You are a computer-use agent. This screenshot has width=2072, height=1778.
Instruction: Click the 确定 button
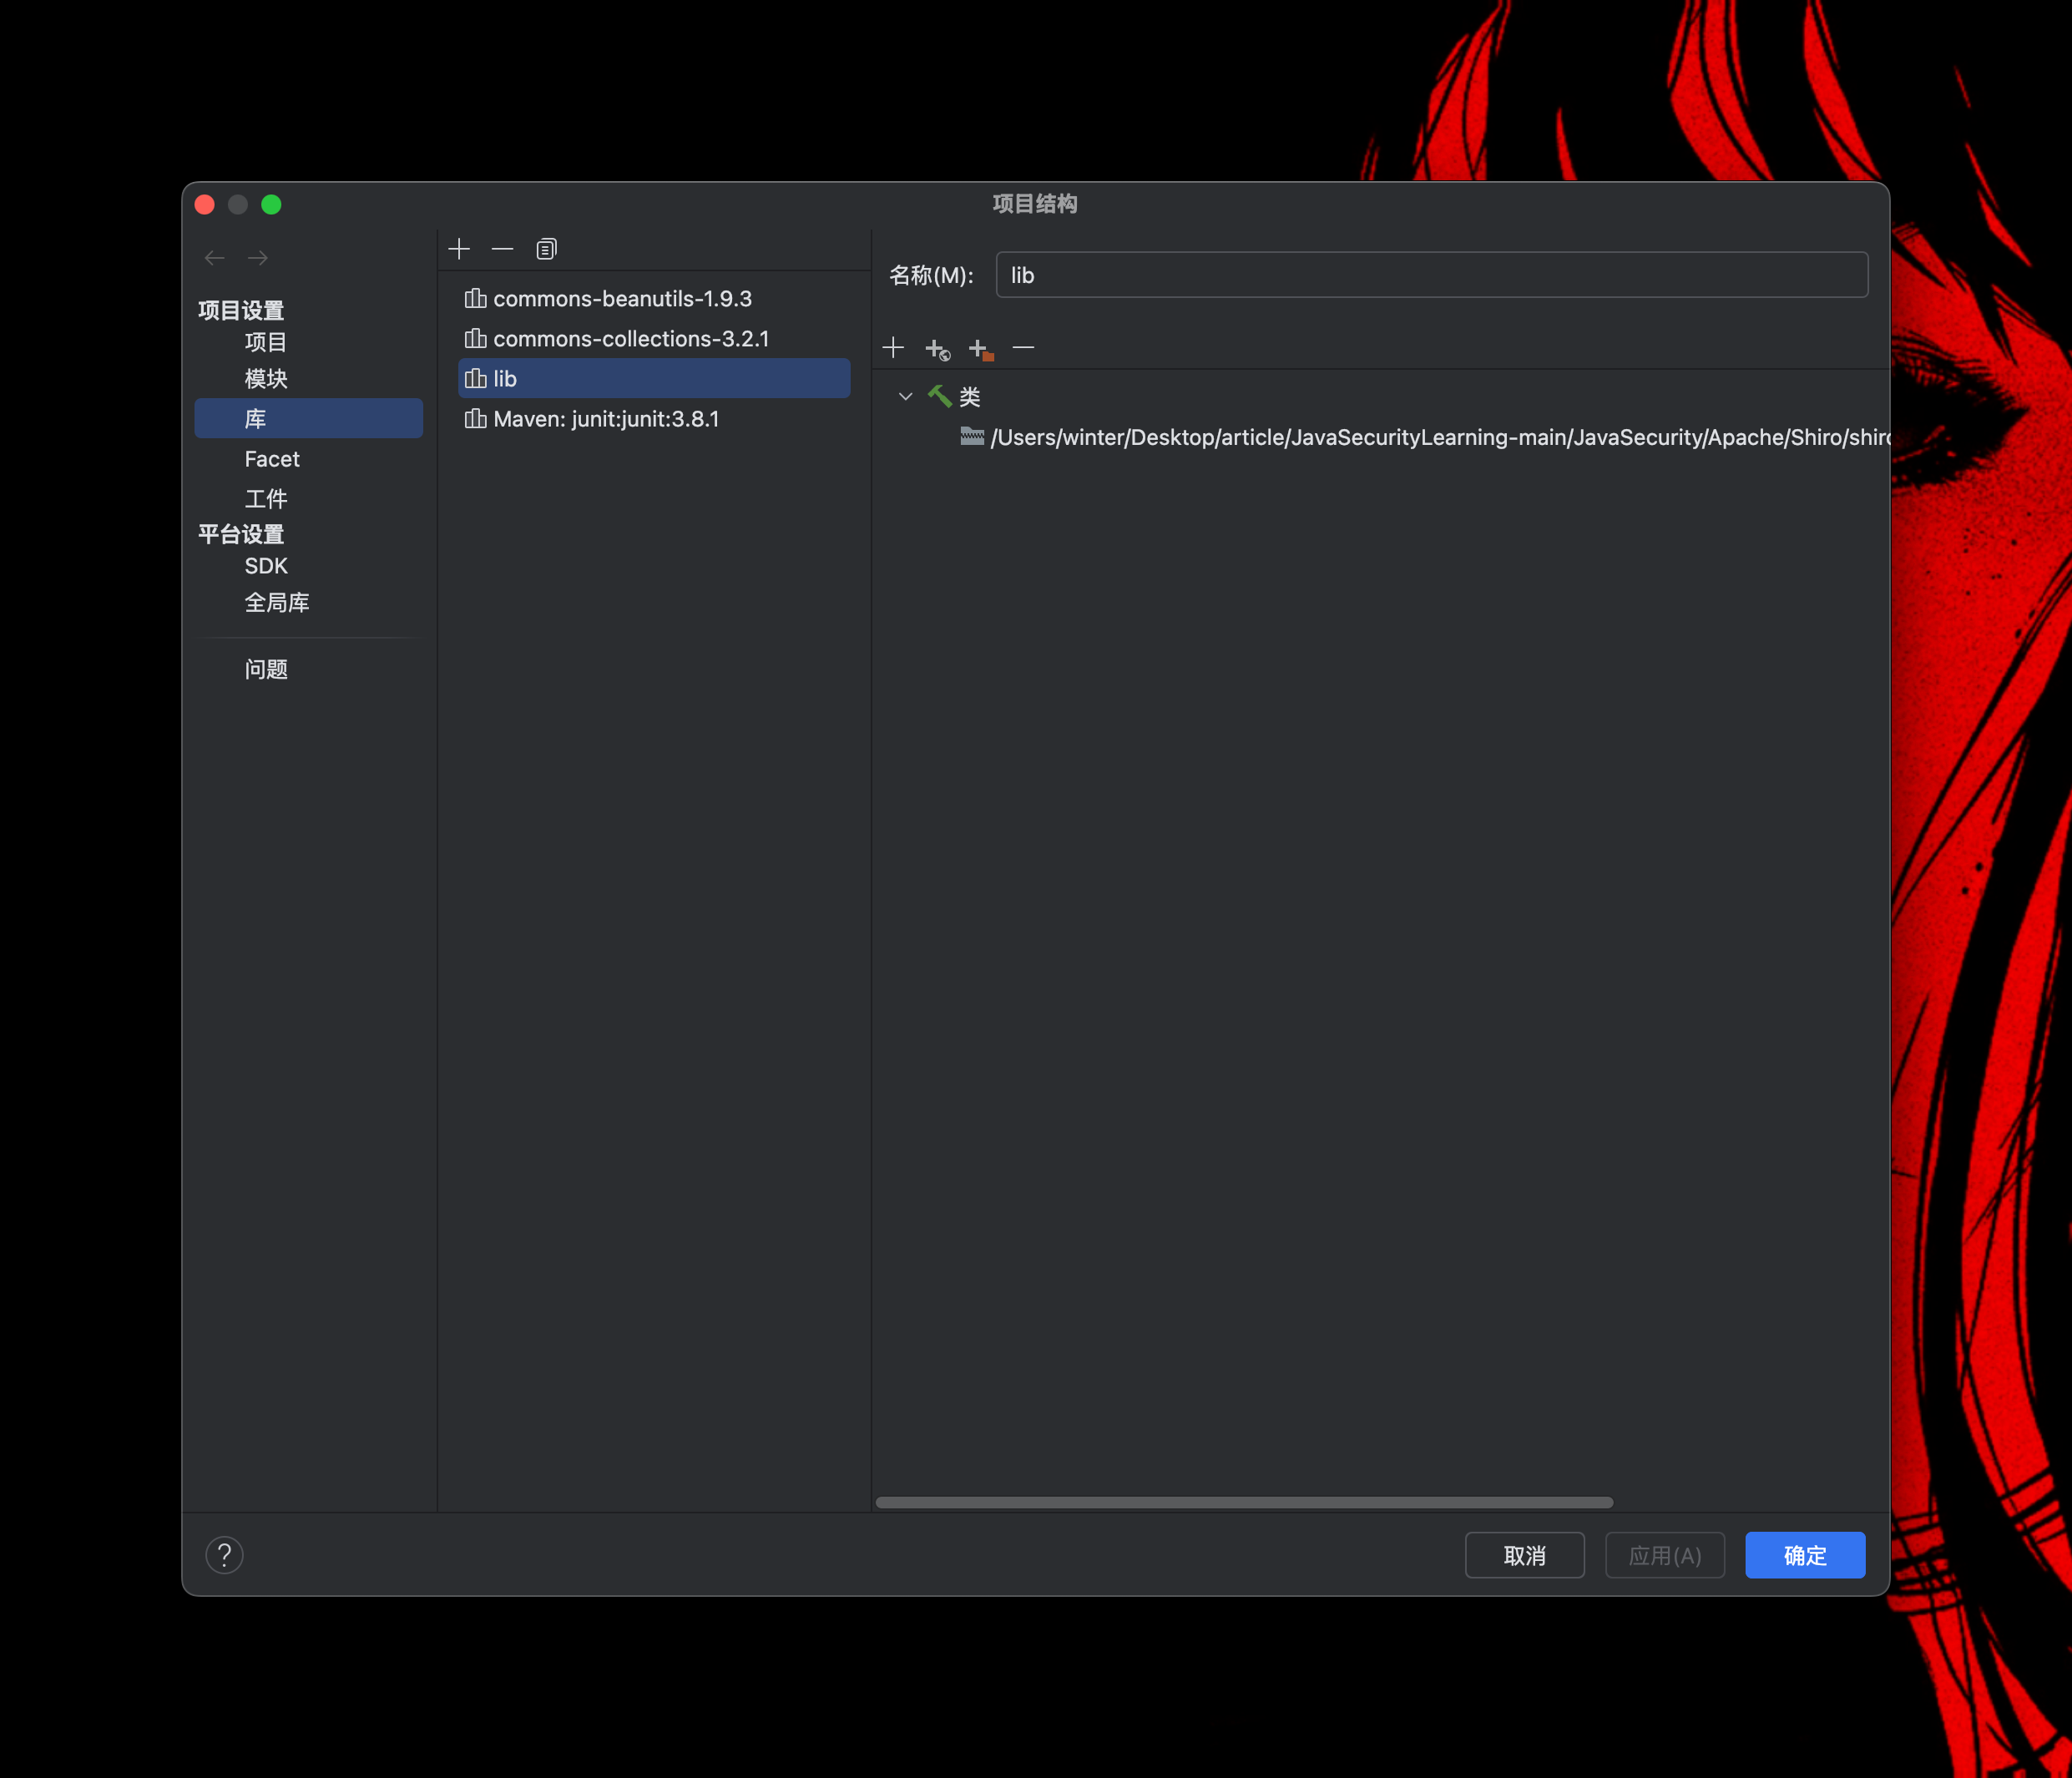[x=1804, y=1555]
